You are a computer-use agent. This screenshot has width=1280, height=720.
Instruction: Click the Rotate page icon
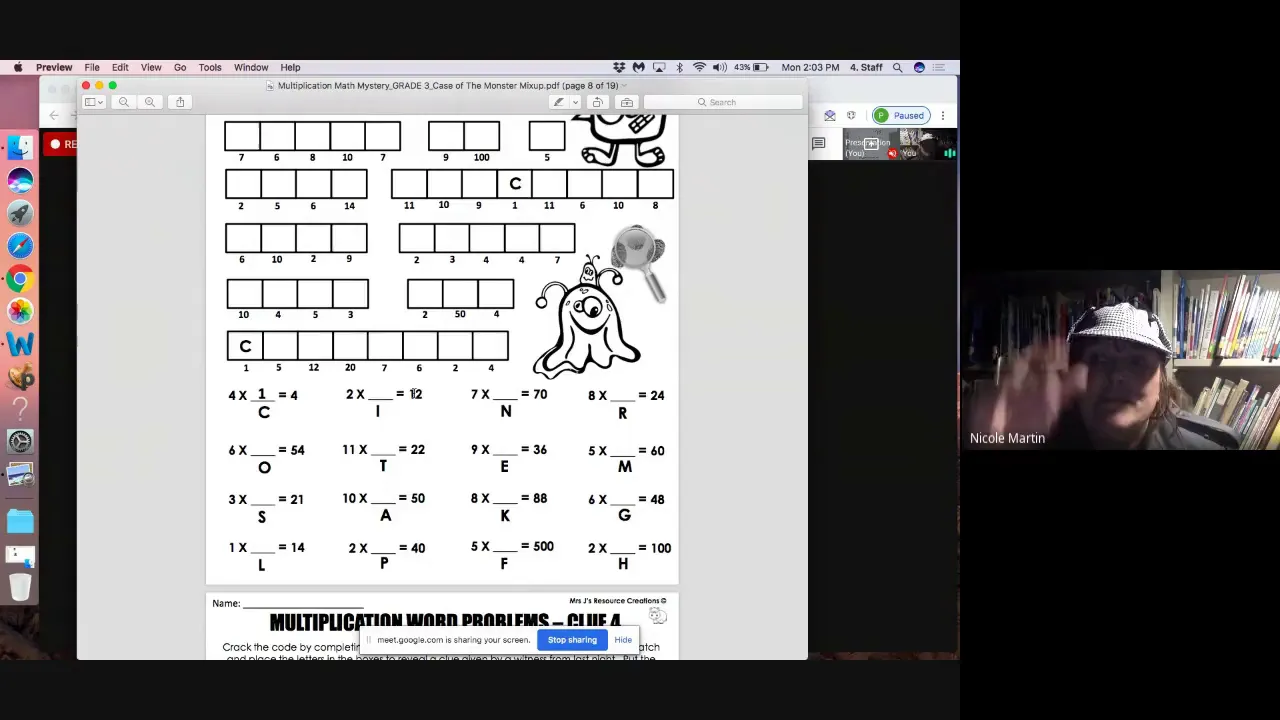pos(597,102)
